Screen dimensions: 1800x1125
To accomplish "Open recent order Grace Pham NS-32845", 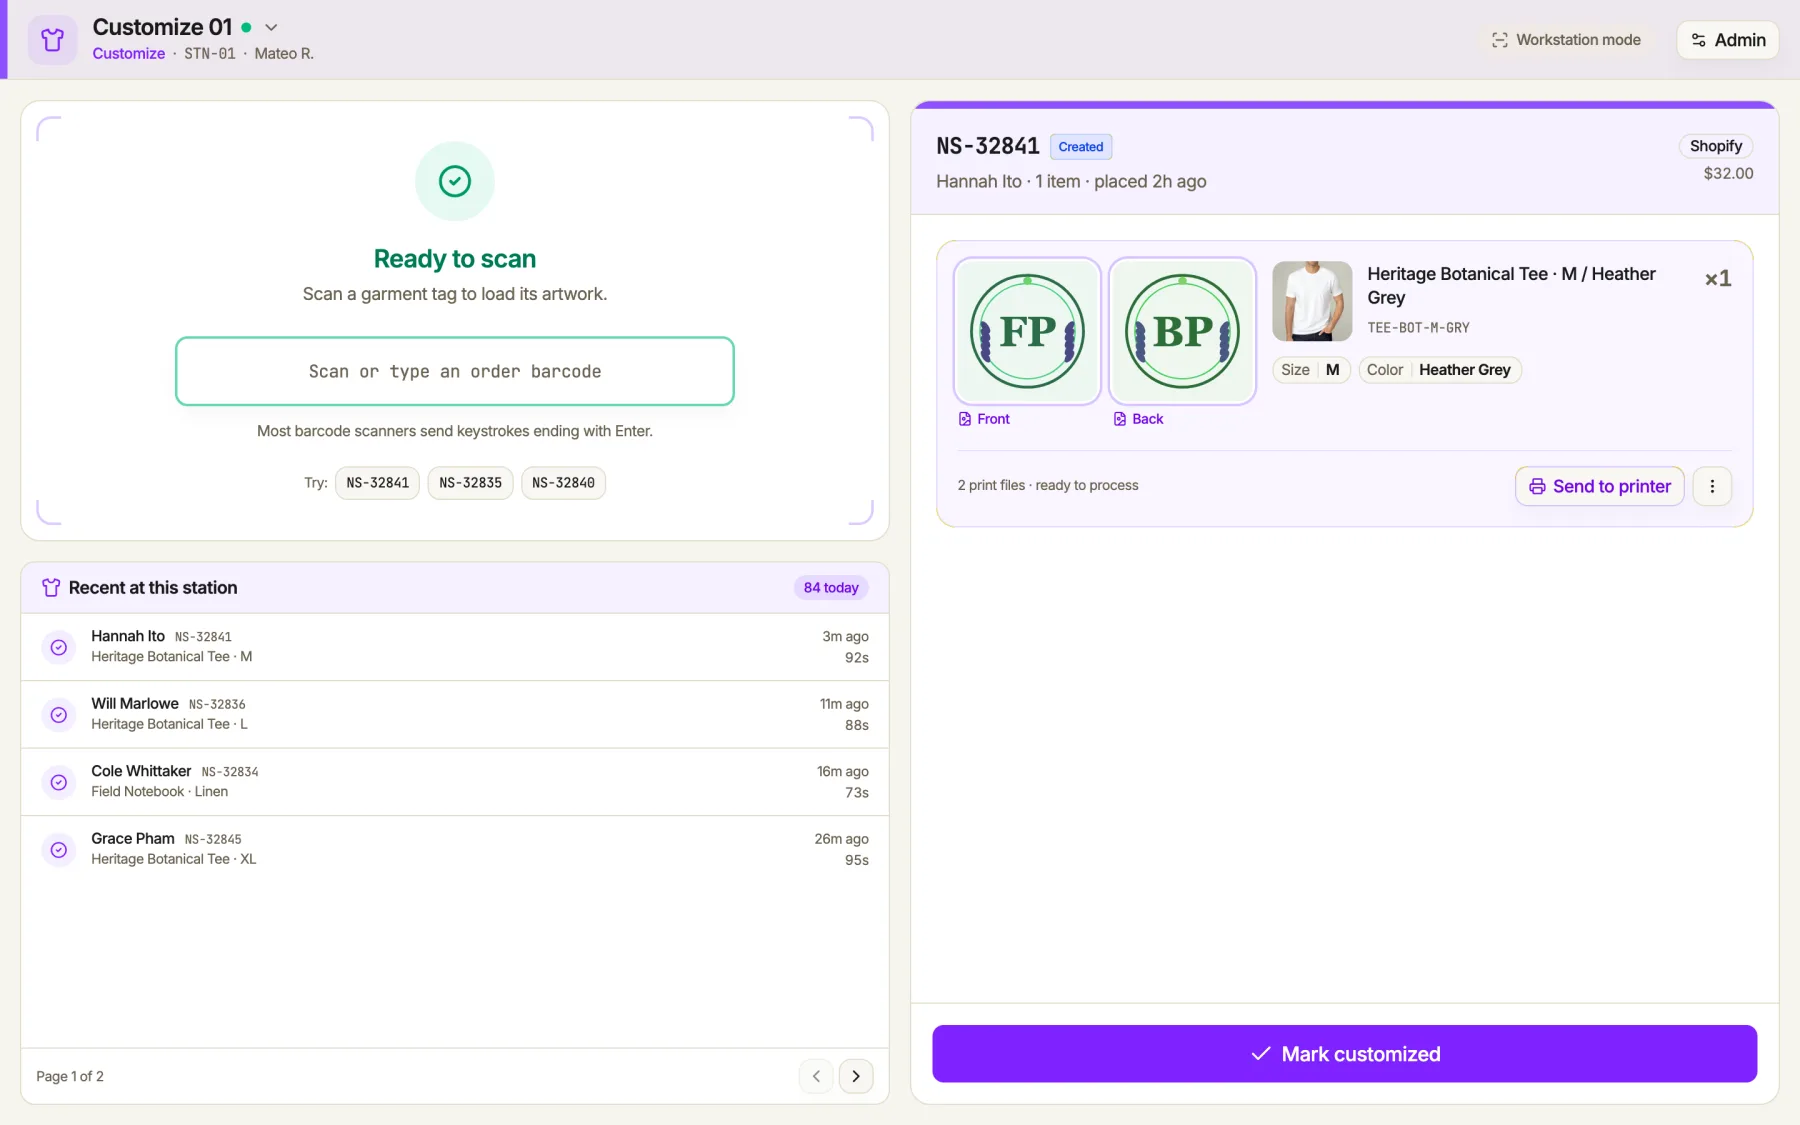I will coord(455,850).
